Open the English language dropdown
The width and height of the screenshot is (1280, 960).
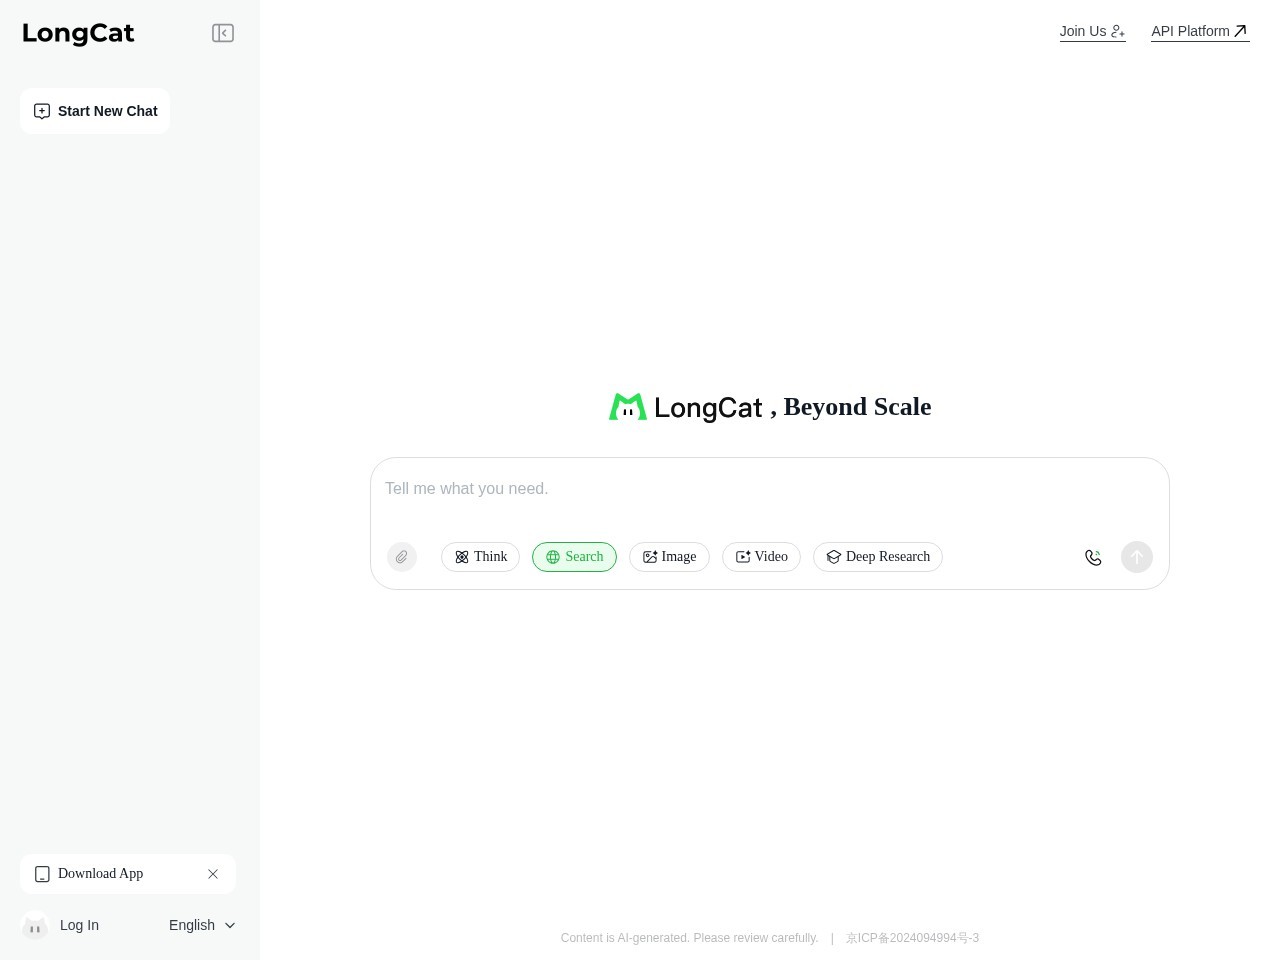click(x=202, y=926)
